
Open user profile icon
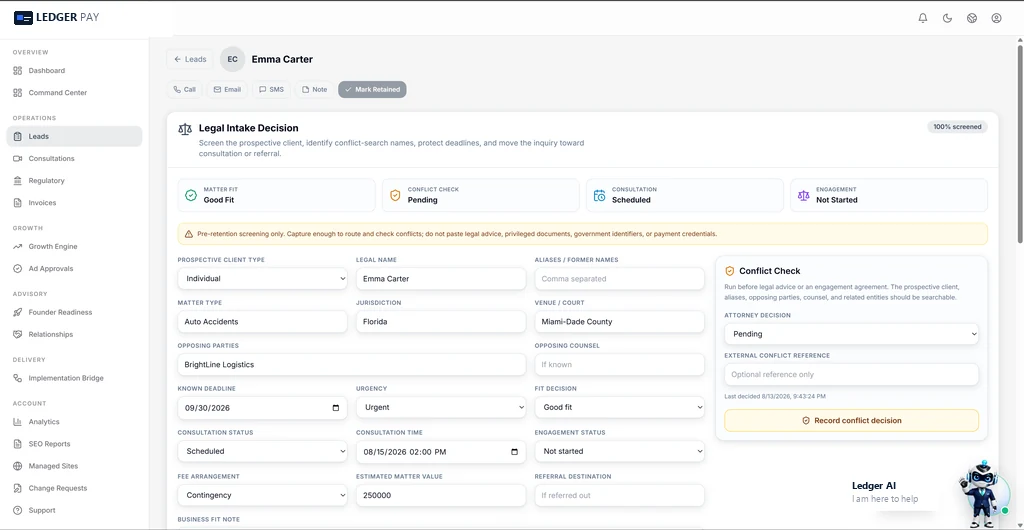coord(996,18)
